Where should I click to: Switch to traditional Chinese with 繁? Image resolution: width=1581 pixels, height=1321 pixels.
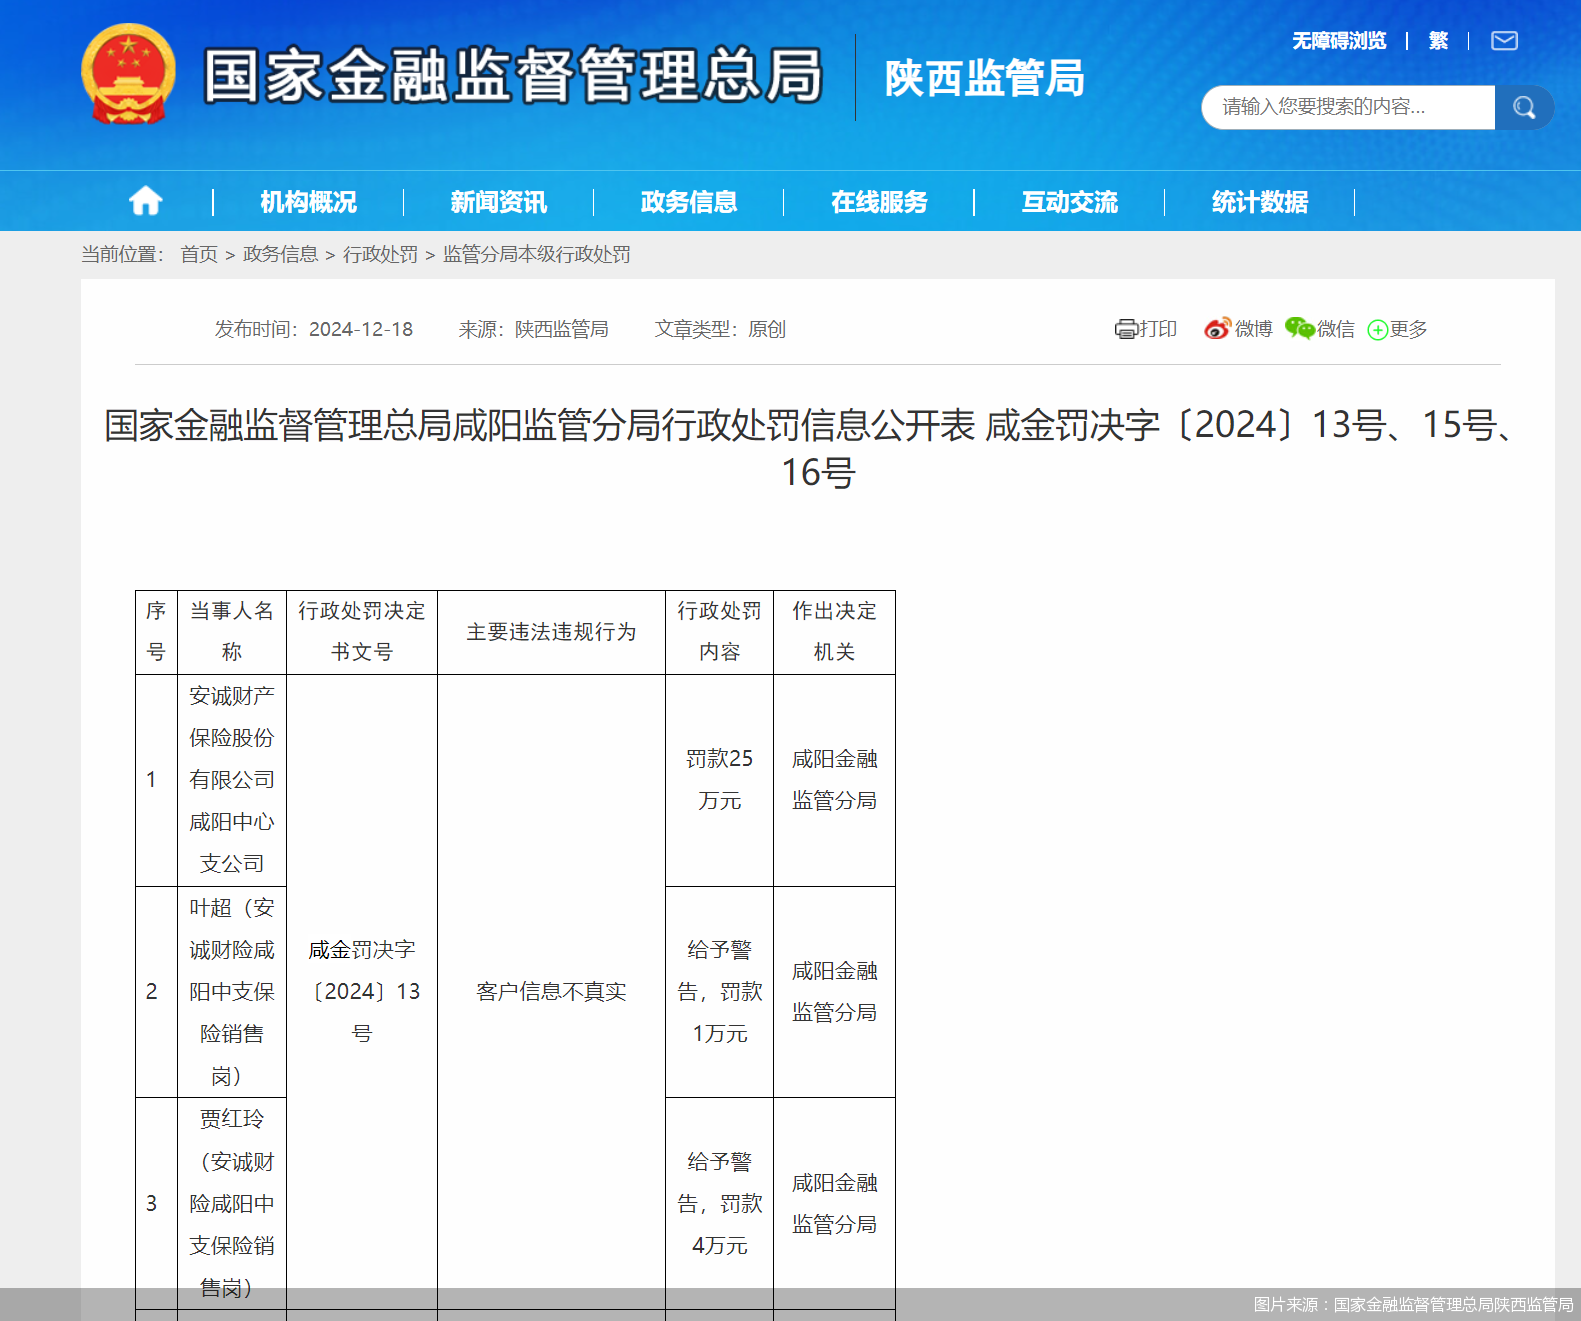coord(1438,41)
